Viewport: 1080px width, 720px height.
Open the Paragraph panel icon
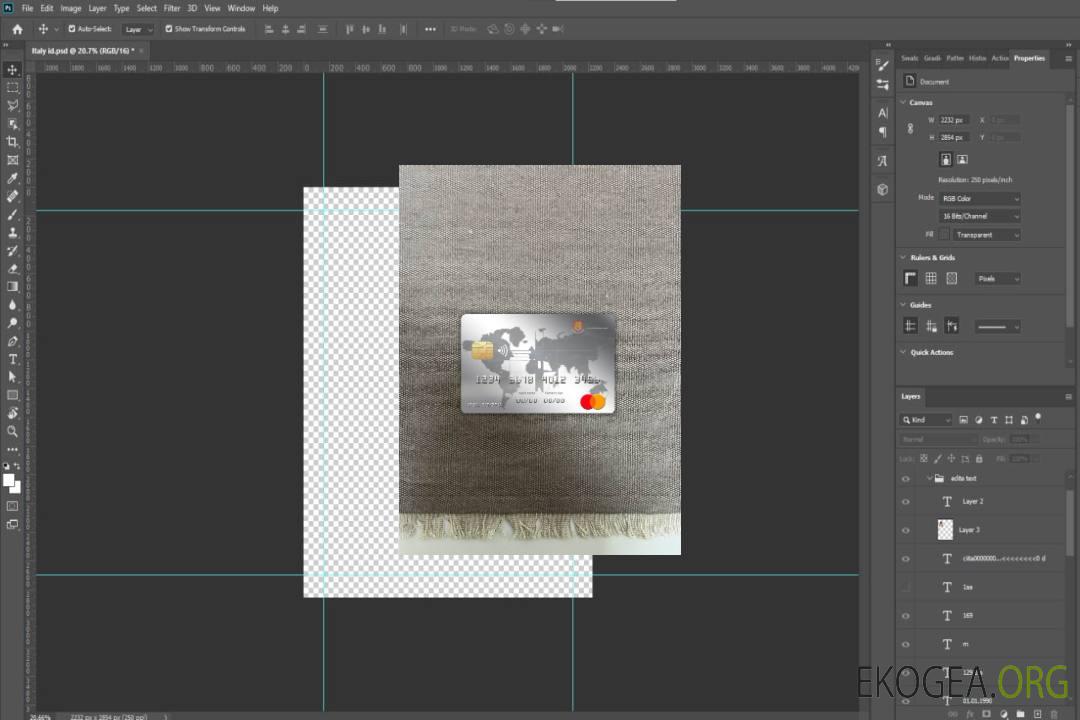[x=883, y=132]
